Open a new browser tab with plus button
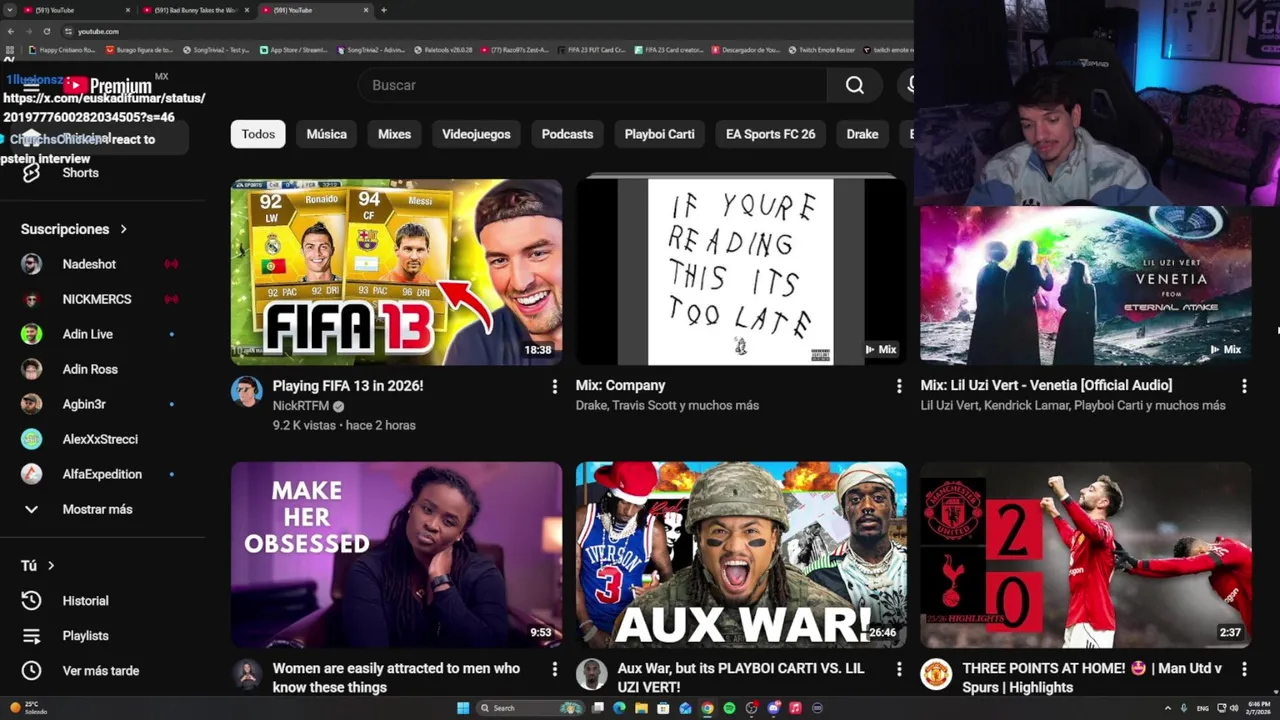The image size is (1280, 720). tap(384, 10)
